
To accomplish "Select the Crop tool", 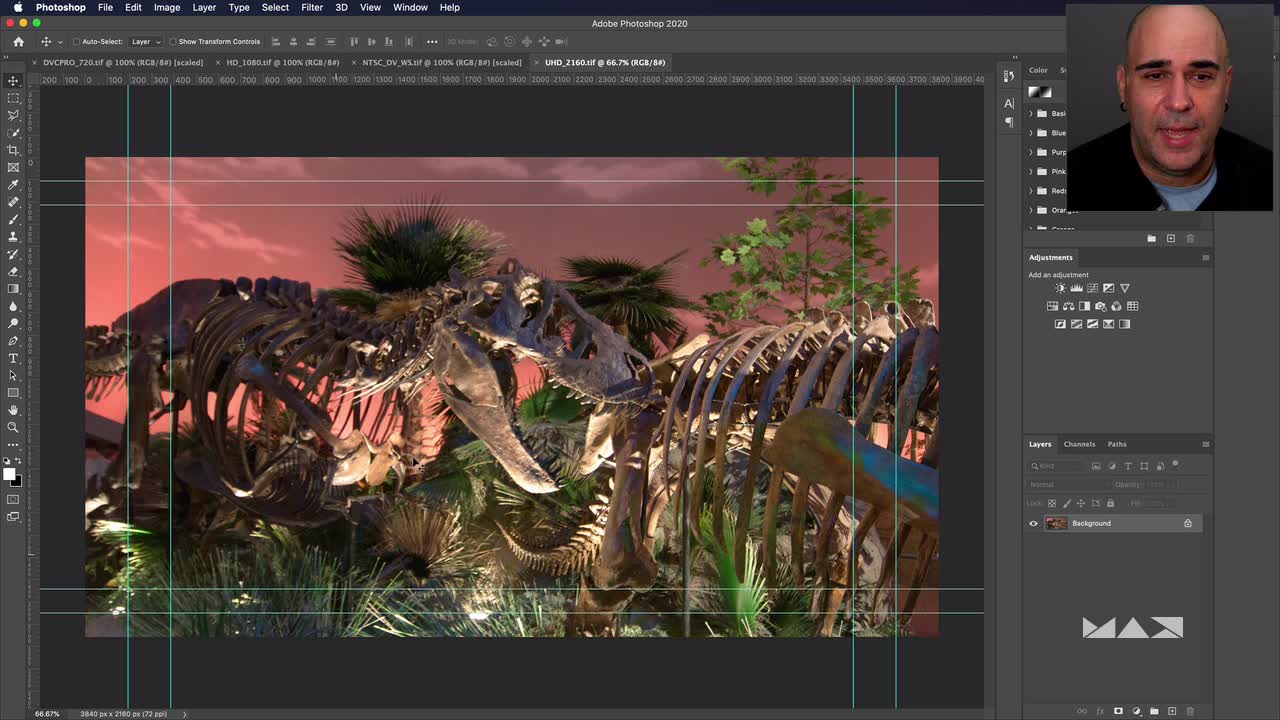I will (13, 150).
